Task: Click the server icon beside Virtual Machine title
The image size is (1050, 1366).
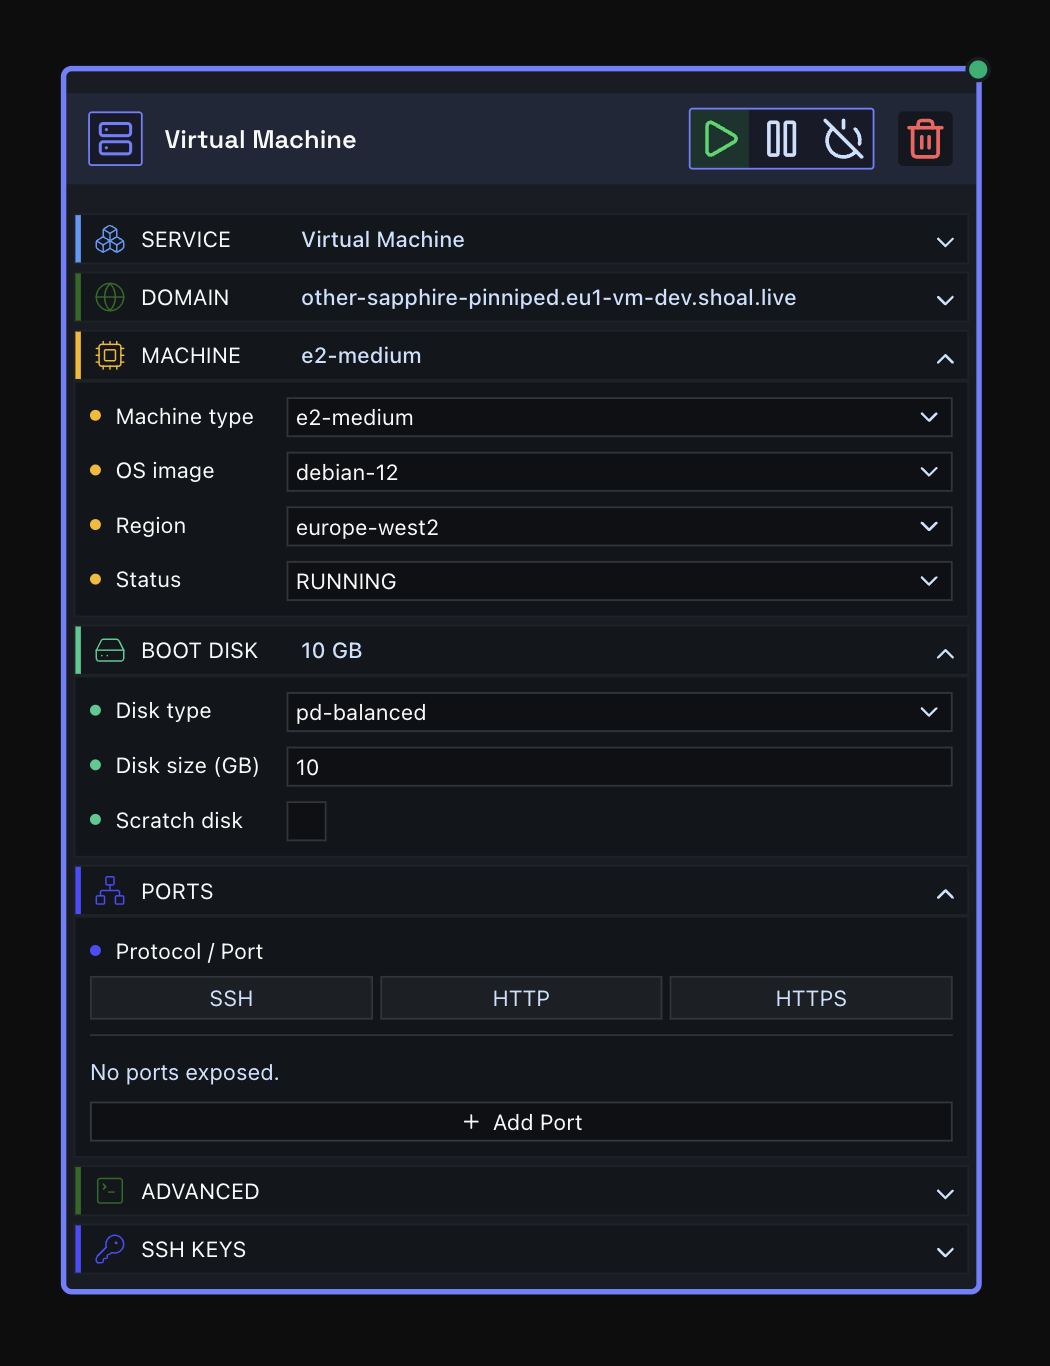Action: pos(115,139)
